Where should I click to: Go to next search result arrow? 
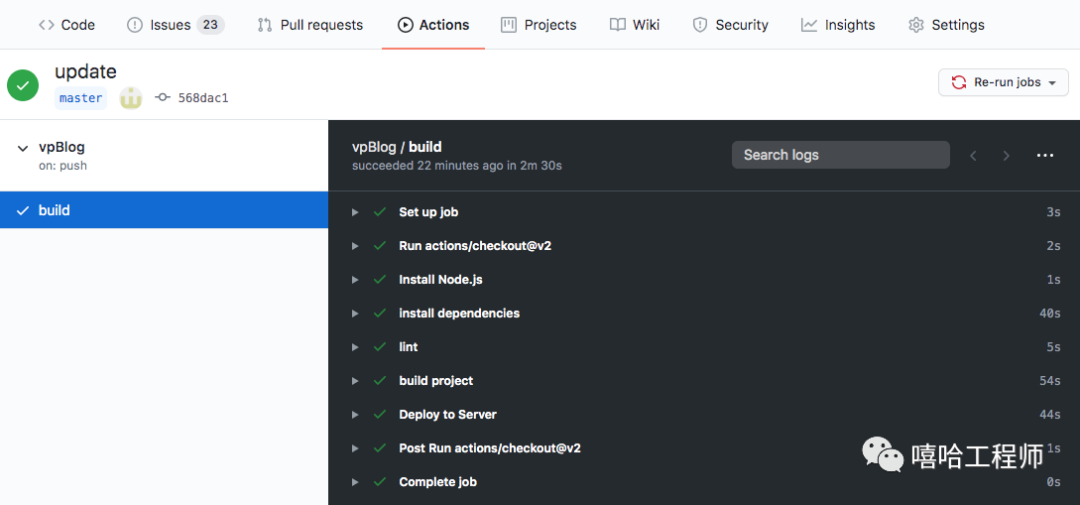(x=1006, y=156)
